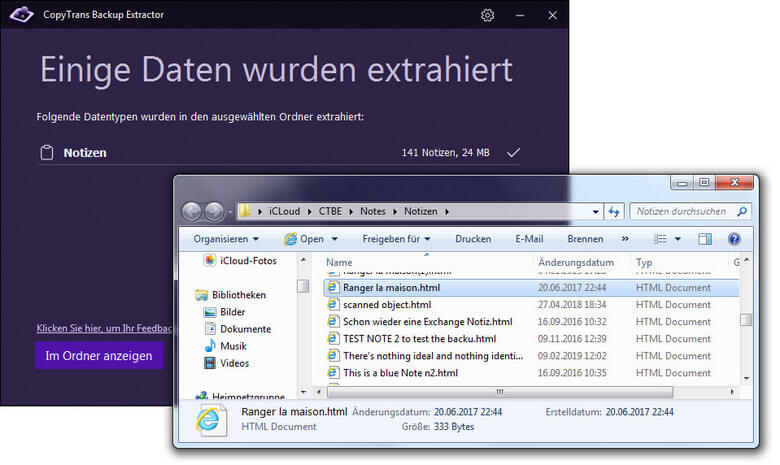The image size is (780, 465).
Task: Click icon of TEST NOTE 2 file
Action: (332, 339)
